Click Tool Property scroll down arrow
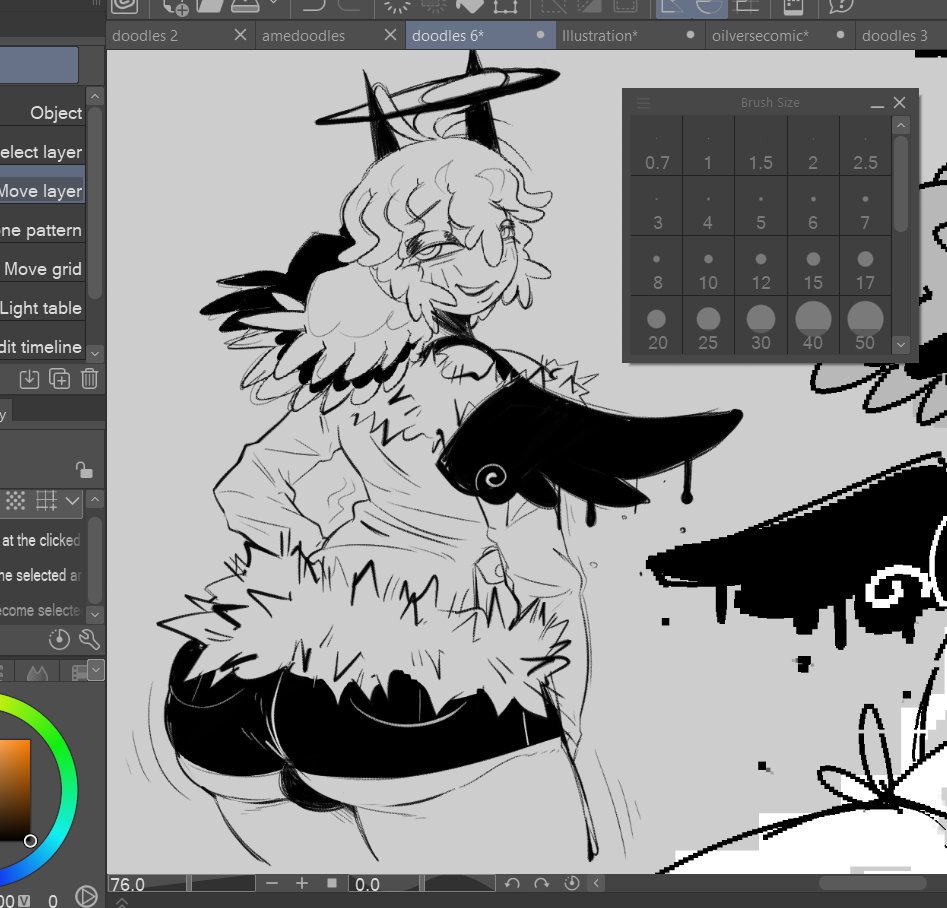Image resolution: width=947 pixels, height=908 pixels. (x=95, y=614)
